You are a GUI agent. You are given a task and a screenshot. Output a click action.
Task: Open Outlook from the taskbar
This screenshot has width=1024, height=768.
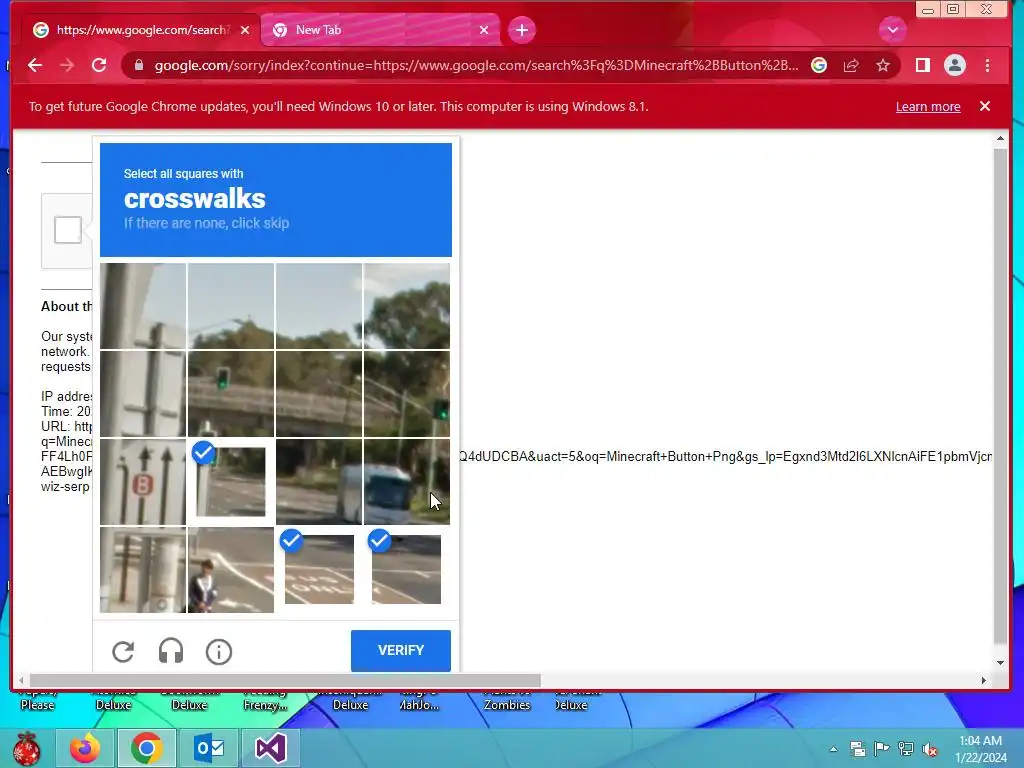[x=209, y=748]
